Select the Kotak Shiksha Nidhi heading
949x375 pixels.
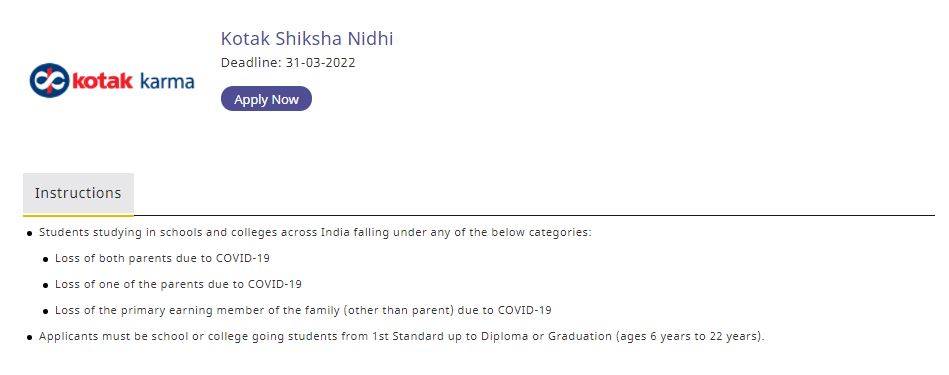pyautogui.click(x=307, y=39)
